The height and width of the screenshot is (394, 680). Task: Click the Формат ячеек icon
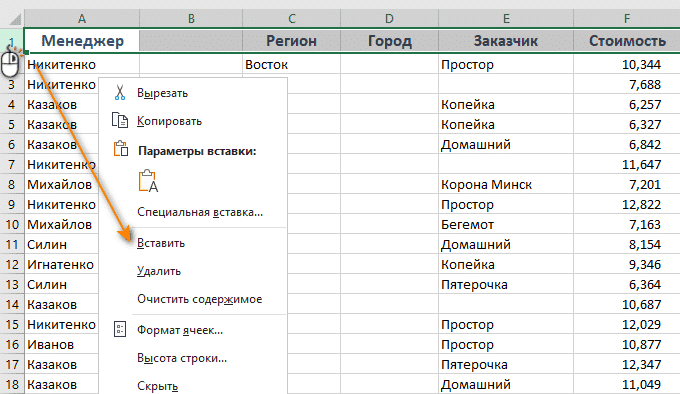coord(120,329)
